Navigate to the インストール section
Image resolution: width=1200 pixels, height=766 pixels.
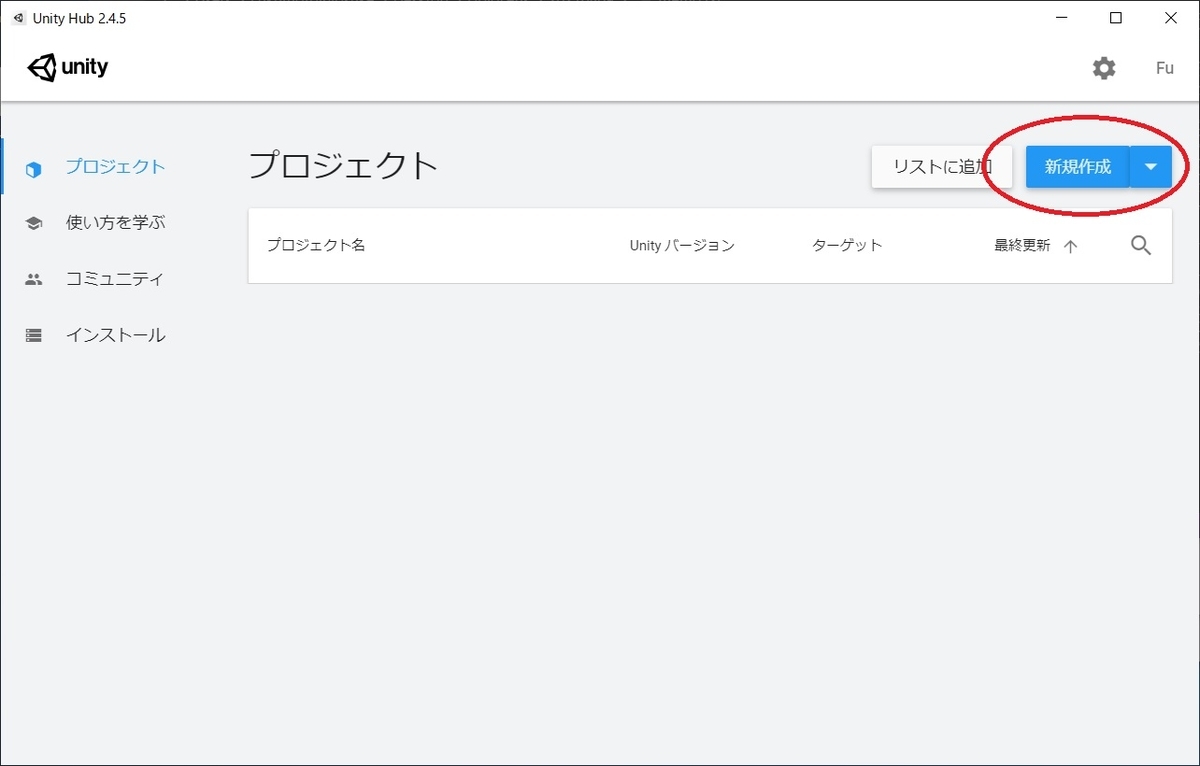(x=117, y=335)
